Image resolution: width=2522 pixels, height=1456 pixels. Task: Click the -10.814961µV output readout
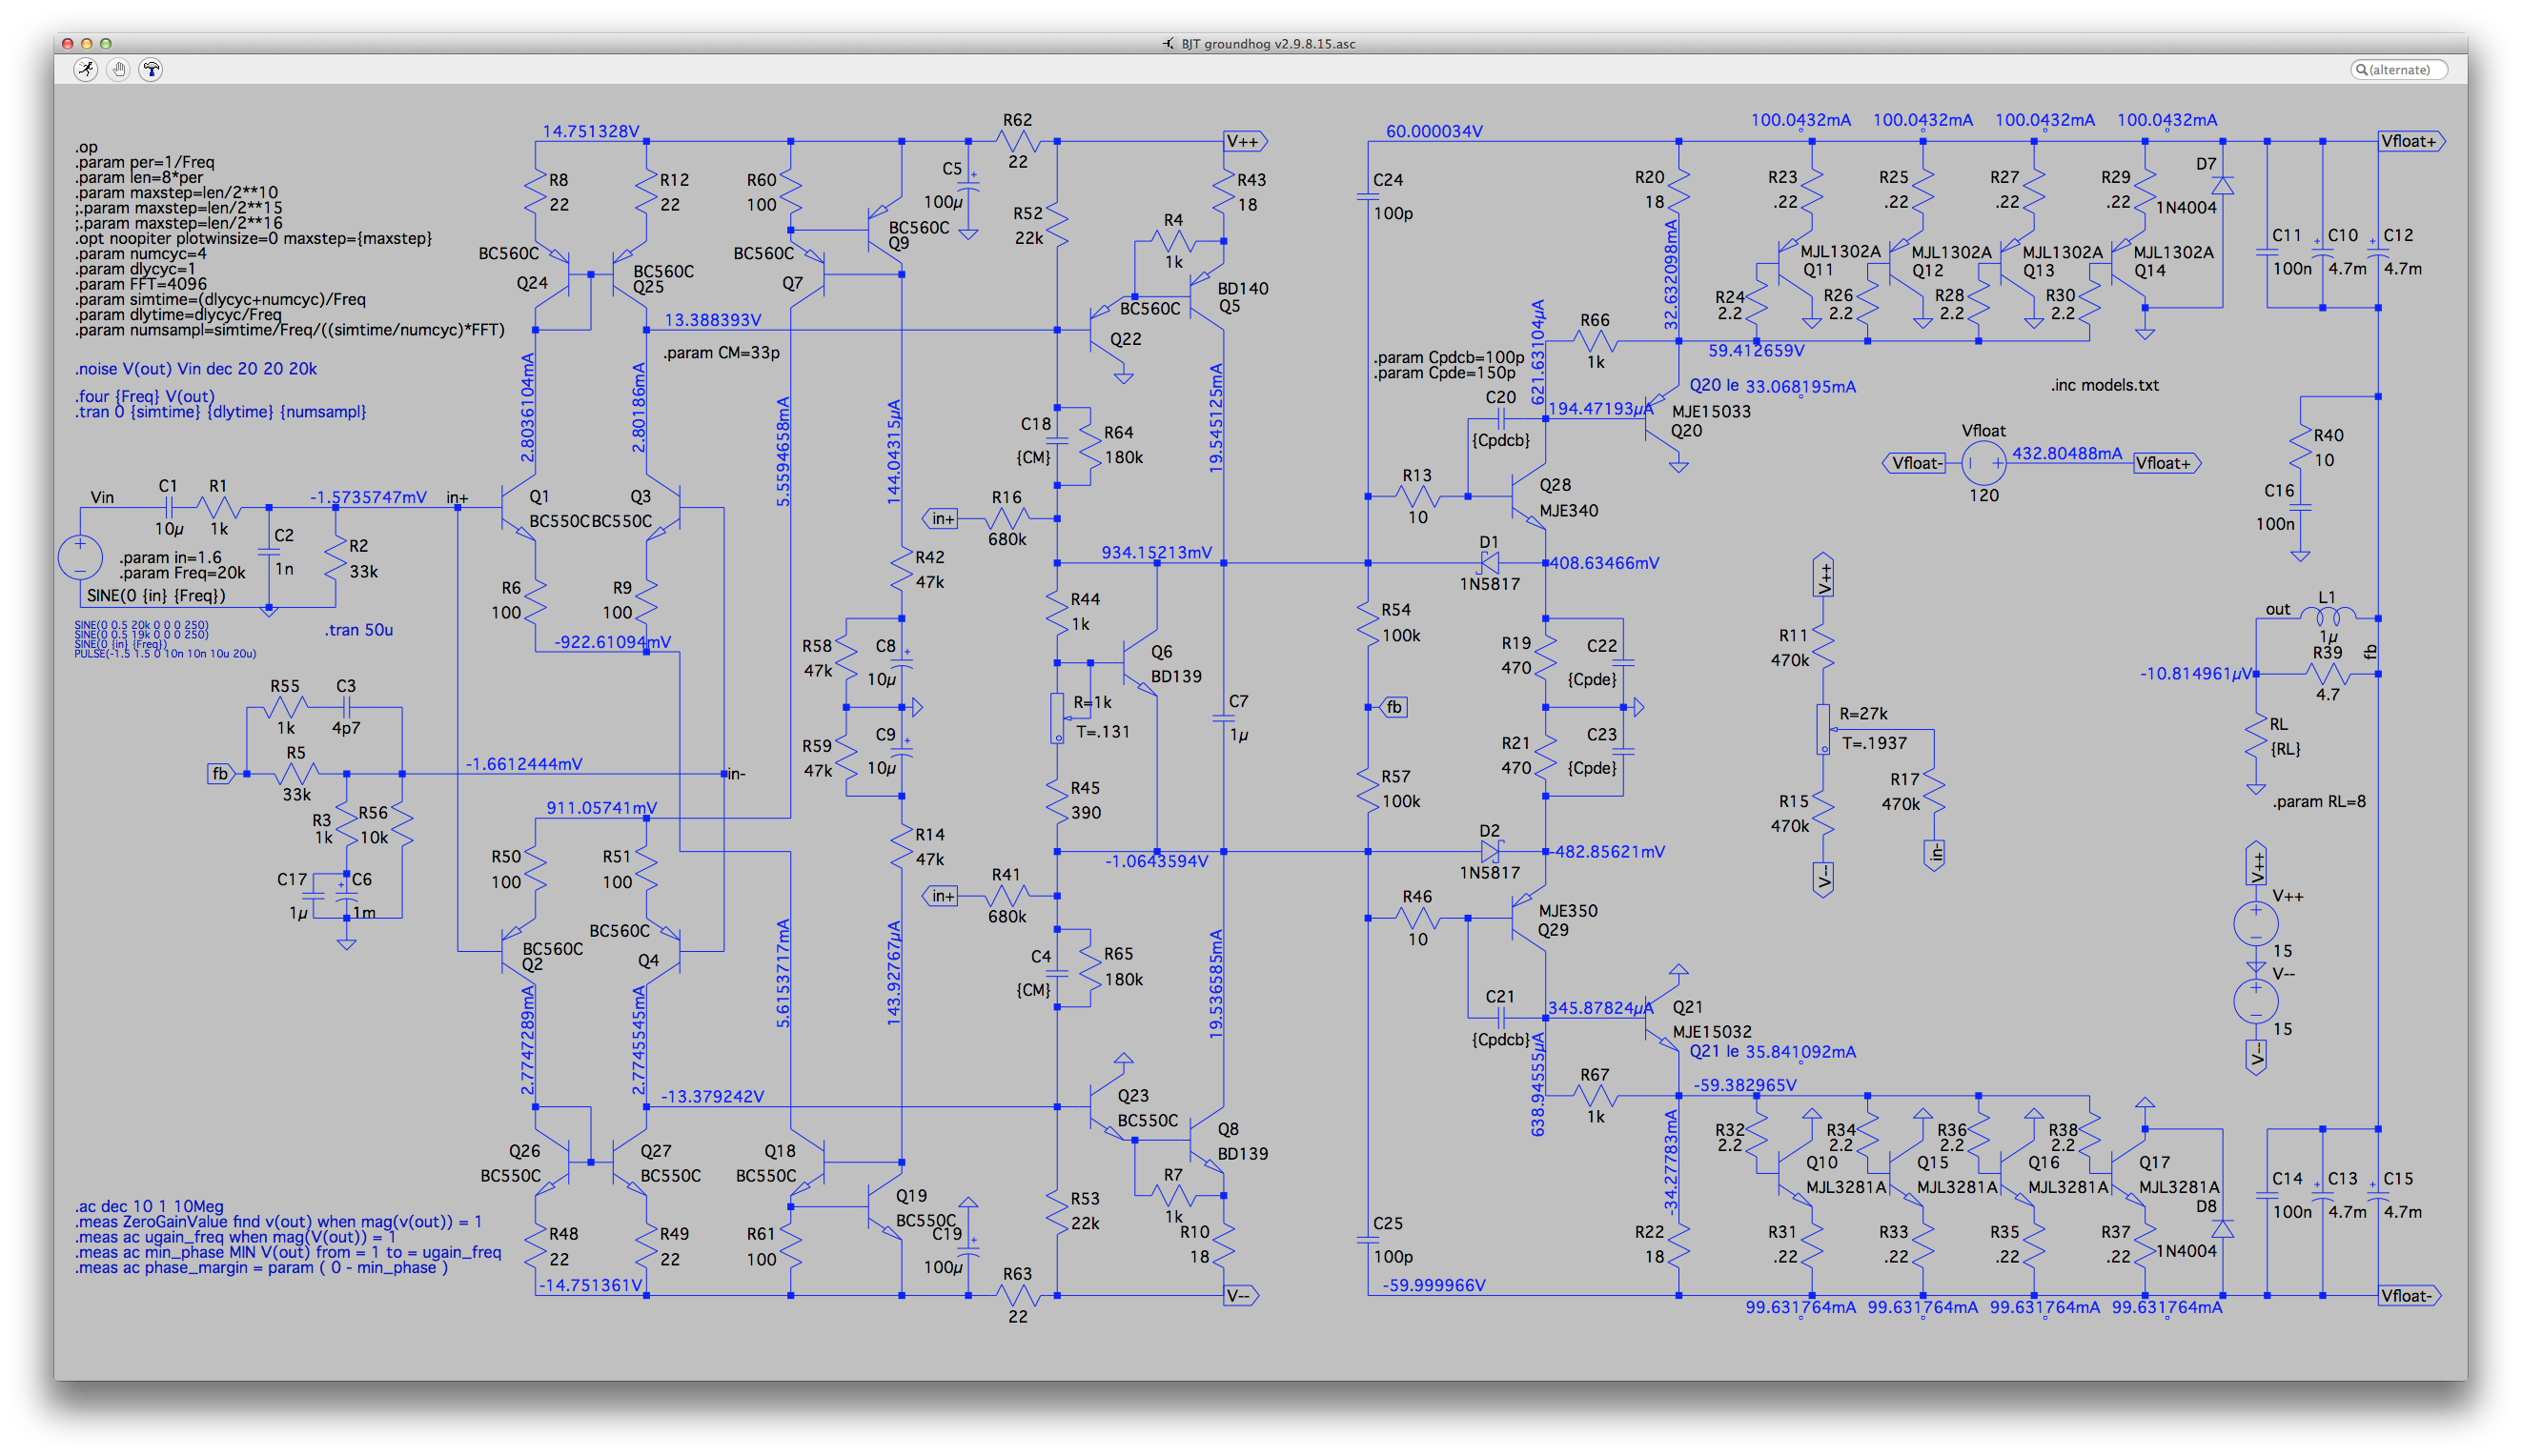click(2196, 674)
